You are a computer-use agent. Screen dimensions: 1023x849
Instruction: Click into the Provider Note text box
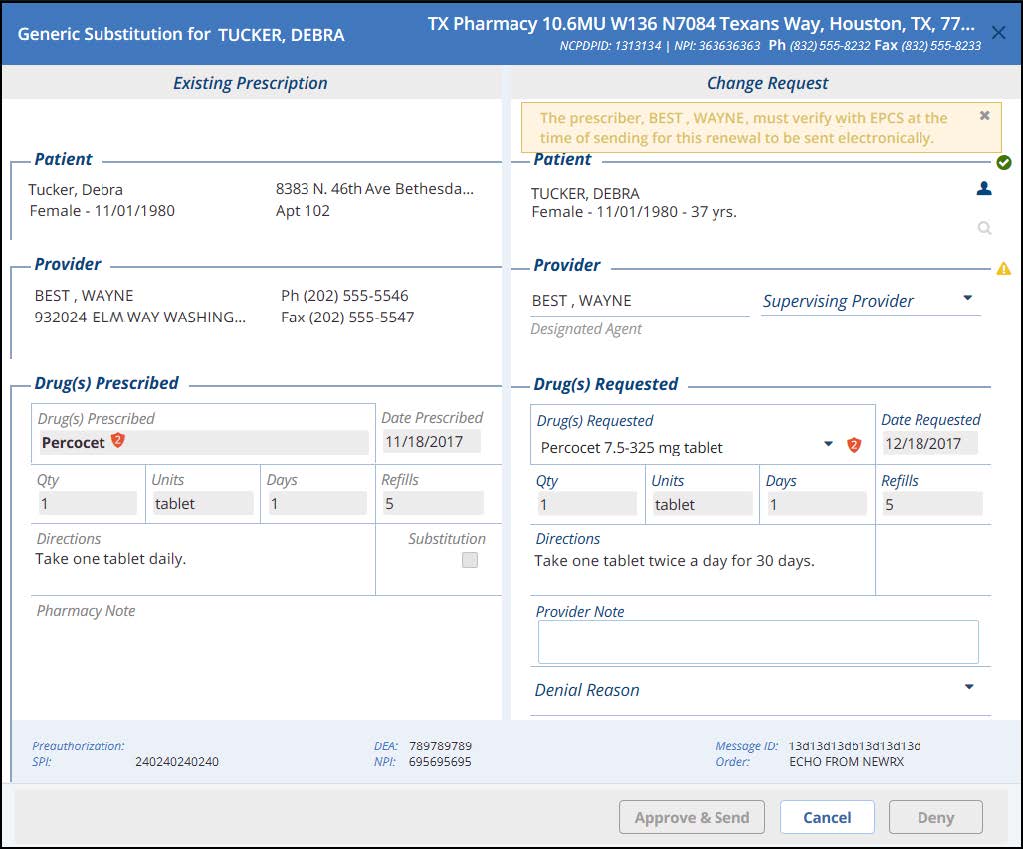pos(757,642)
